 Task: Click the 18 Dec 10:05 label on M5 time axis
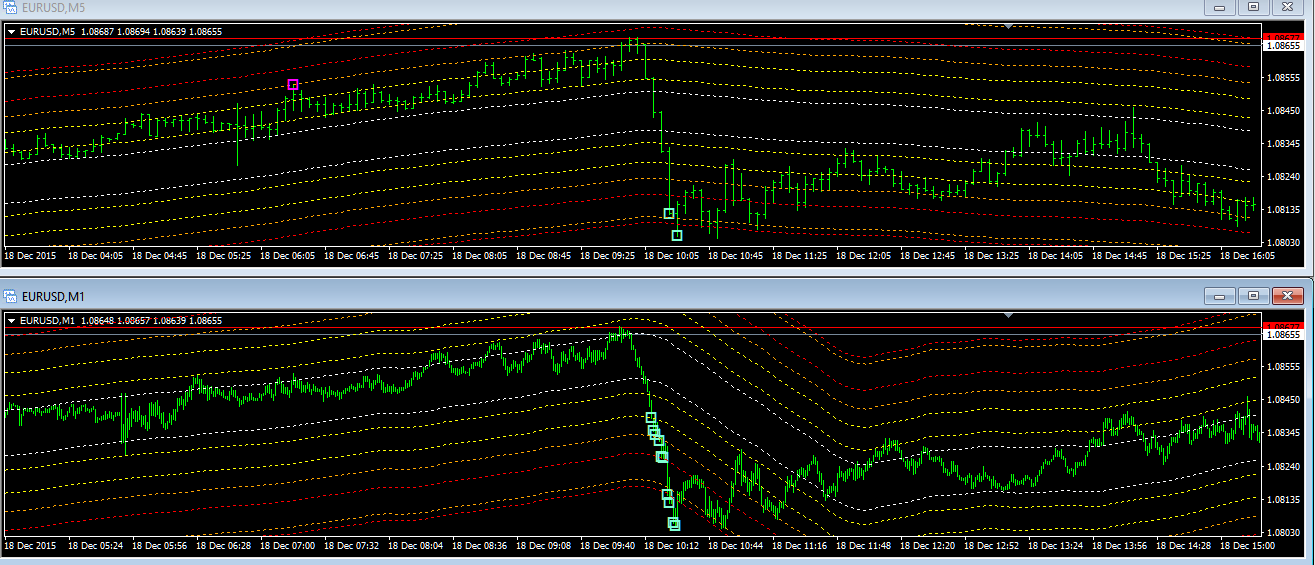[671, 256]
